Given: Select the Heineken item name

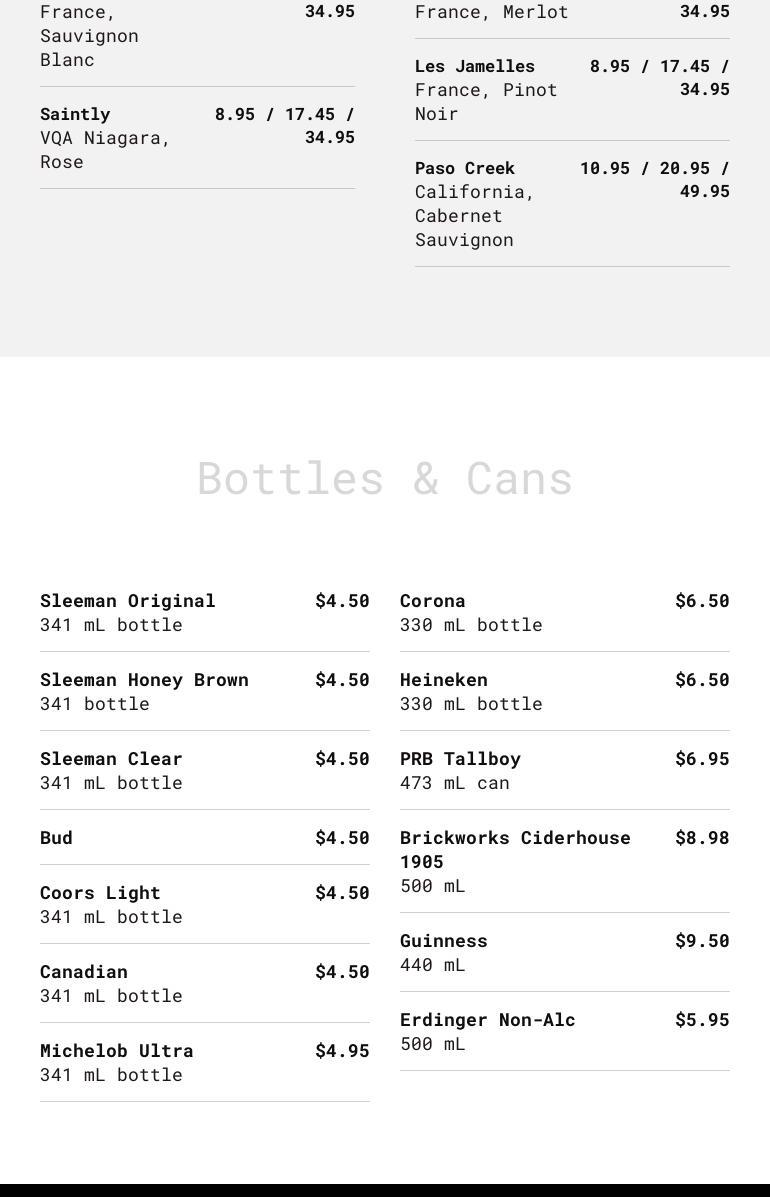Looking at the screenshot, I should 444,680.
